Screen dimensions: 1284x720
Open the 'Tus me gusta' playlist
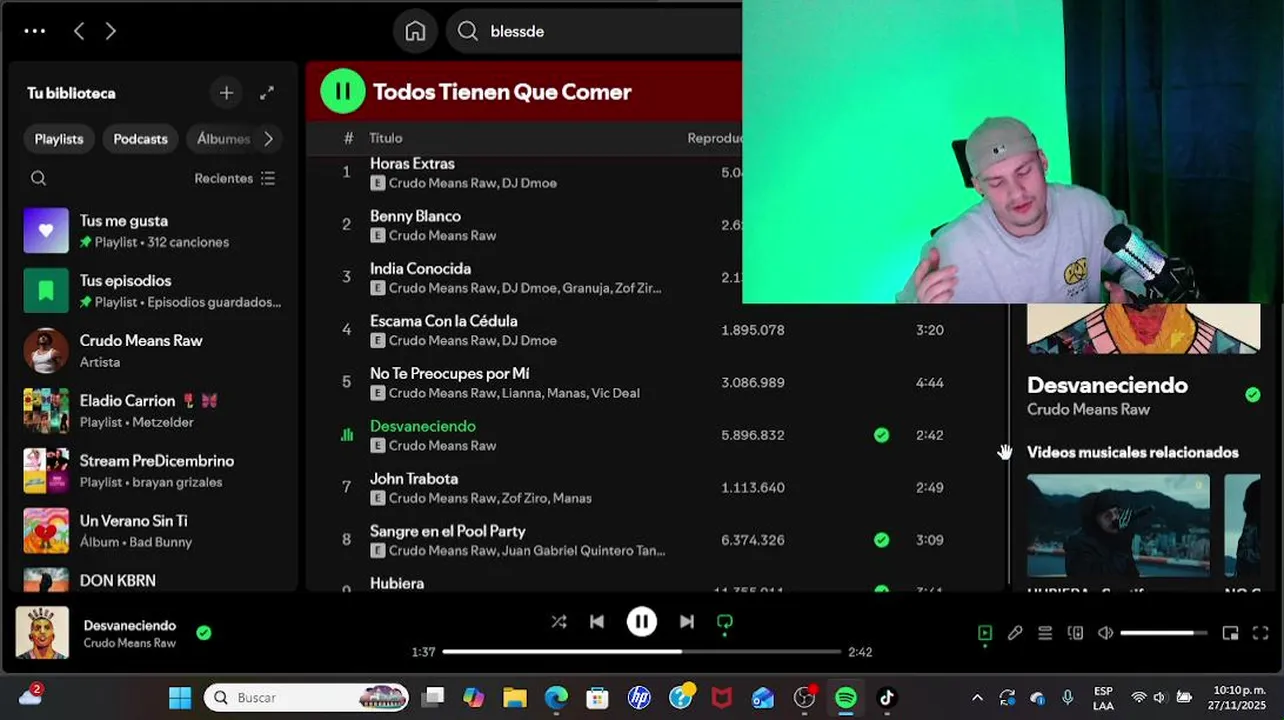coord(153,231)
